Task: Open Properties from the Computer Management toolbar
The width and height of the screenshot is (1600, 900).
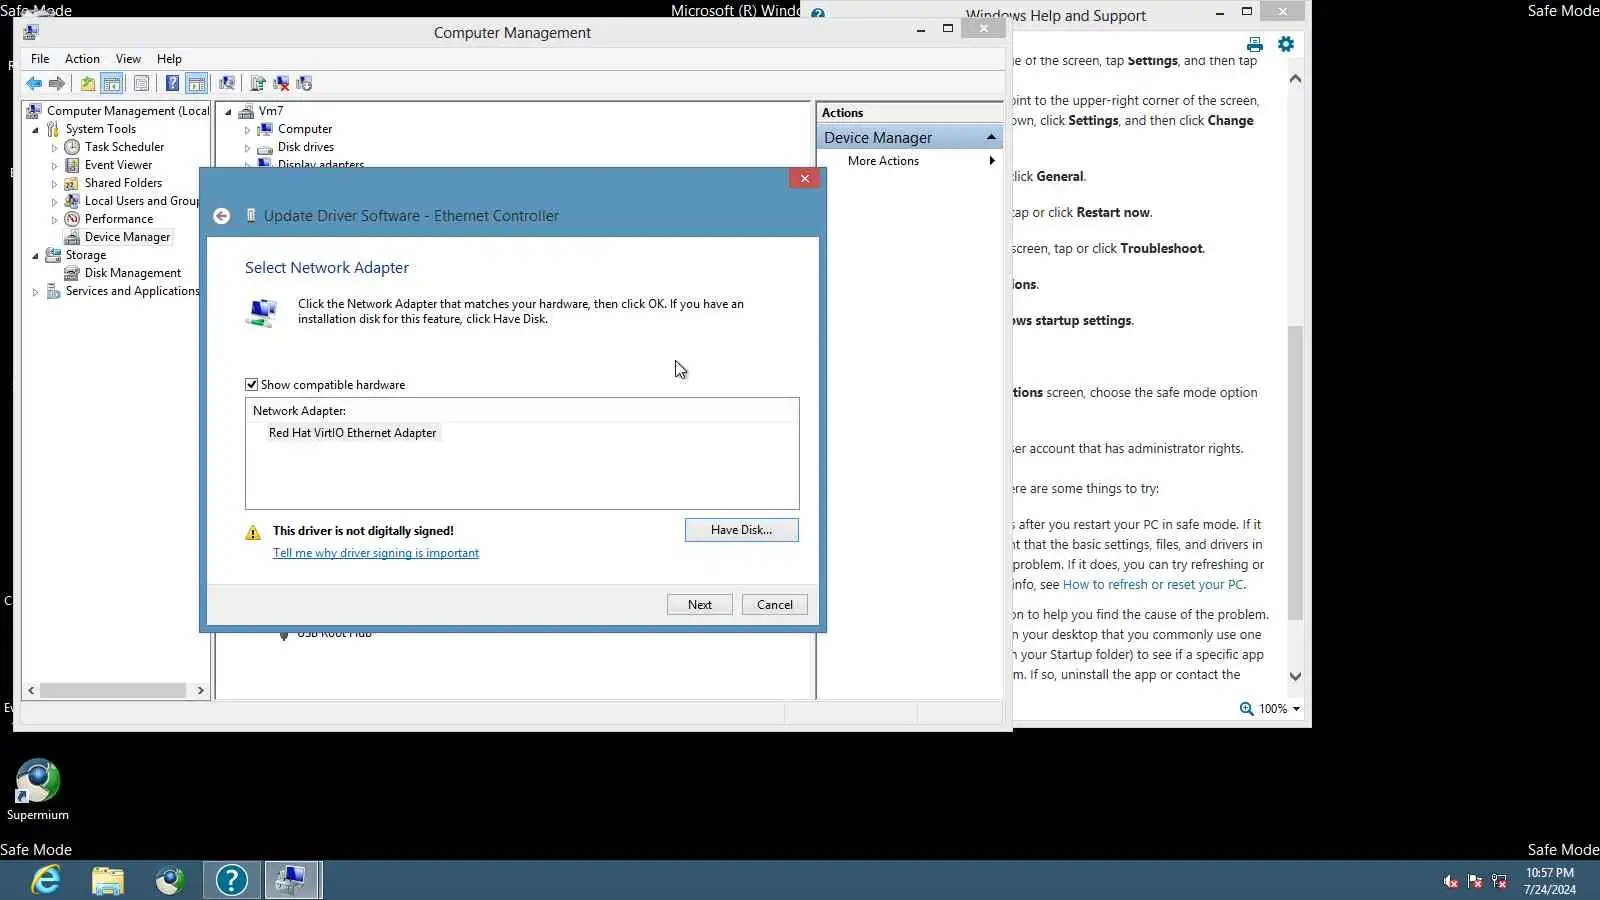Action: coord(141,84)
